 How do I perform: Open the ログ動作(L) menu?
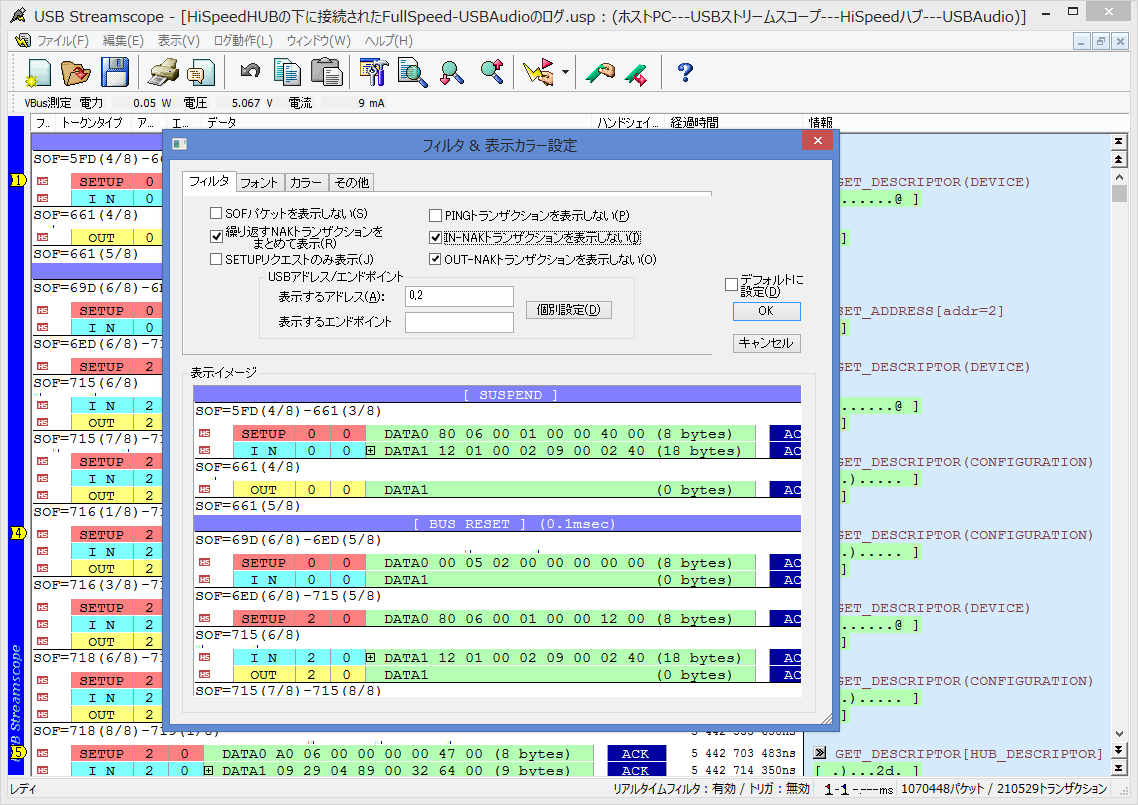pos(243,41)
